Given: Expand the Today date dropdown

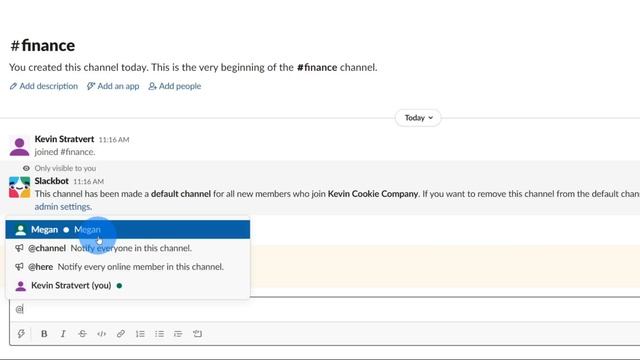Looking at the screenshot, I should click(418, 118).
